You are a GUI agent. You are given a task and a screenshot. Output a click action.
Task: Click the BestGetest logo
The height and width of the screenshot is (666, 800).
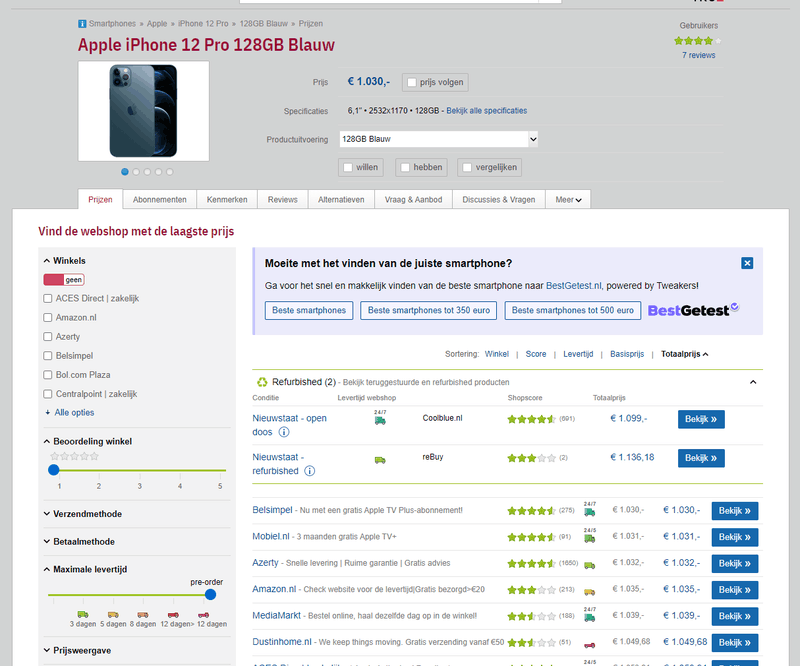pyautogui.click(x=693, y=310)
